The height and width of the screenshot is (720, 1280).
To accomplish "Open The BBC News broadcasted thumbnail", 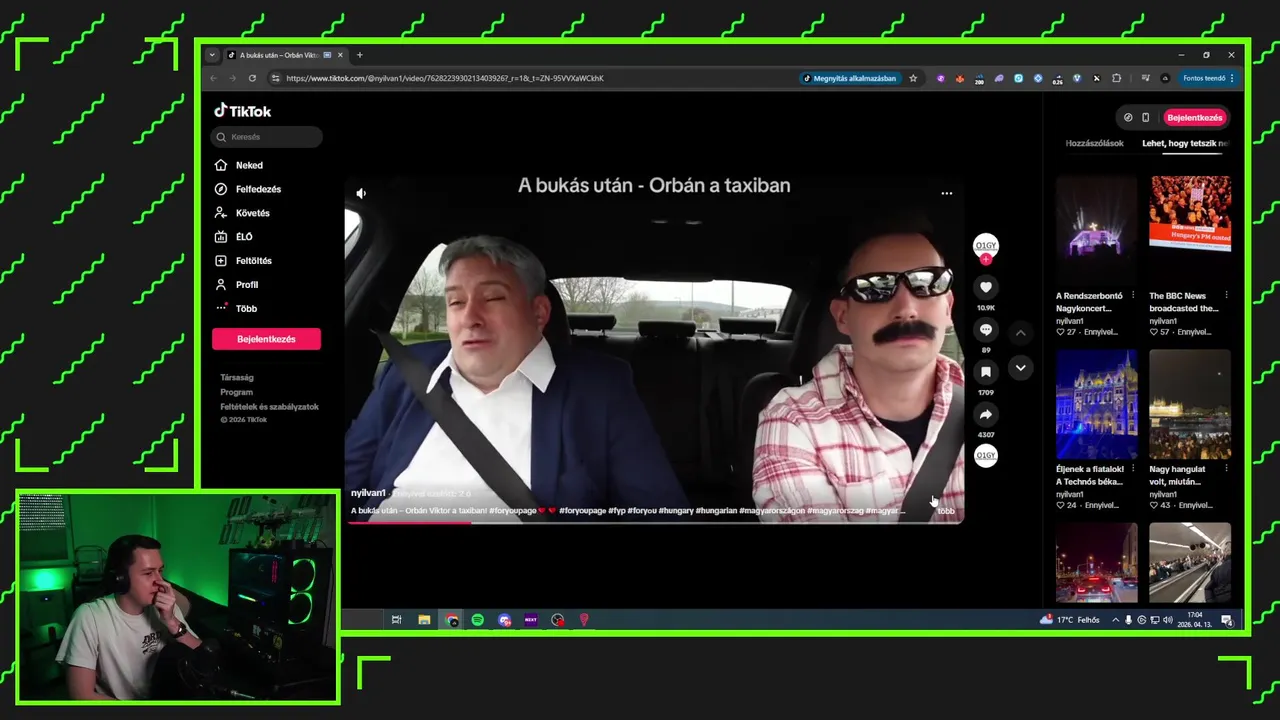I will (x=1190, y=229).
